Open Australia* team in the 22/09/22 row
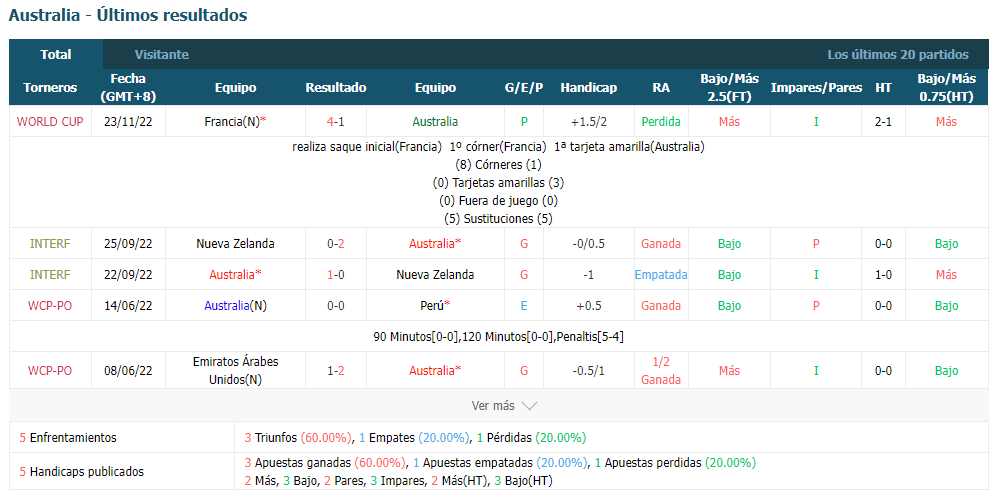This screenshot has width=998, height=498. pos(235,274)
